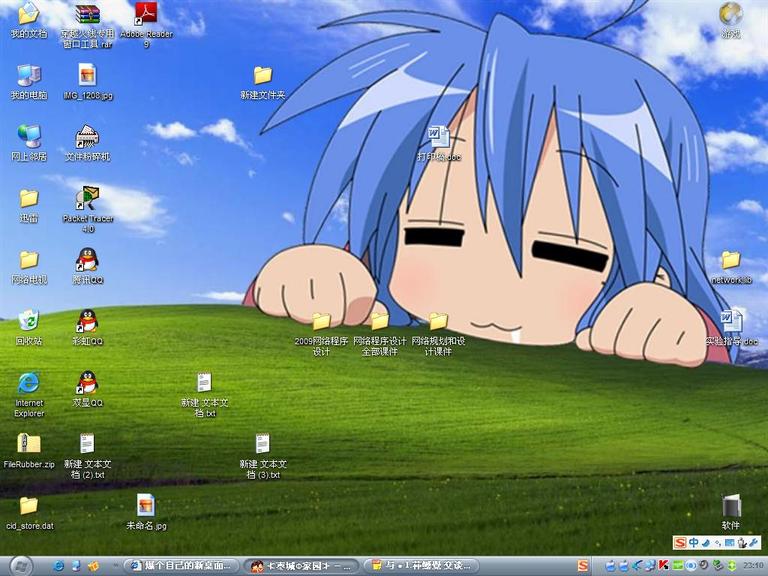Launch the QQ shortcut beside Internet Explorer

(88, 390)
